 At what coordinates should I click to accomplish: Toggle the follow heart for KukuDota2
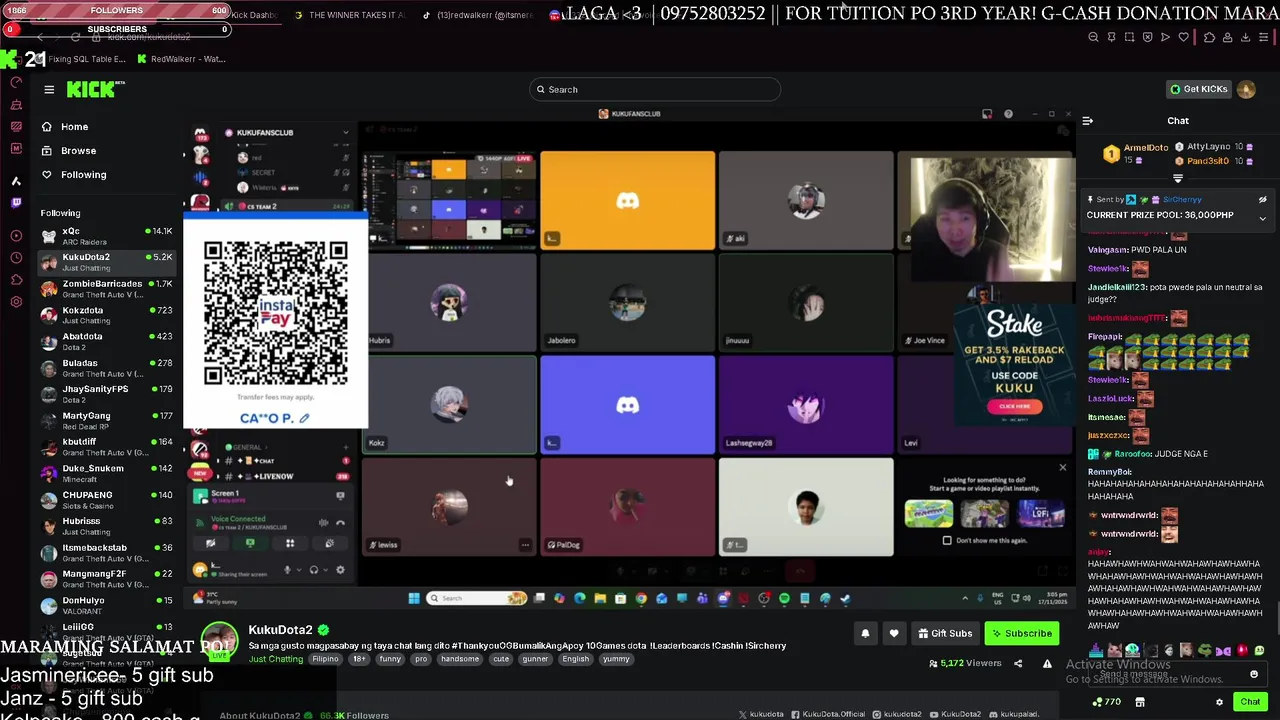coord(894,633)
